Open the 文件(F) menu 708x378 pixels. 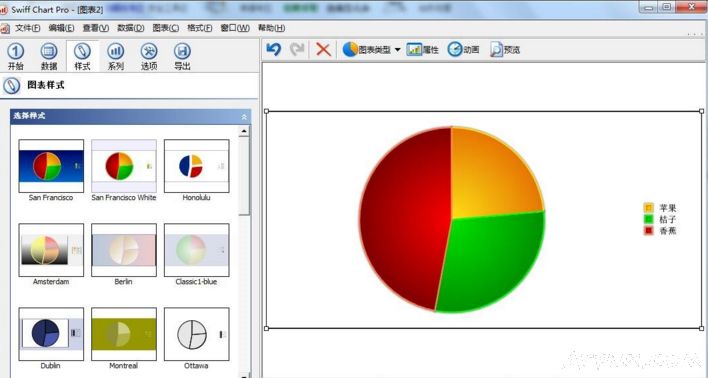(x=28, y=28)
